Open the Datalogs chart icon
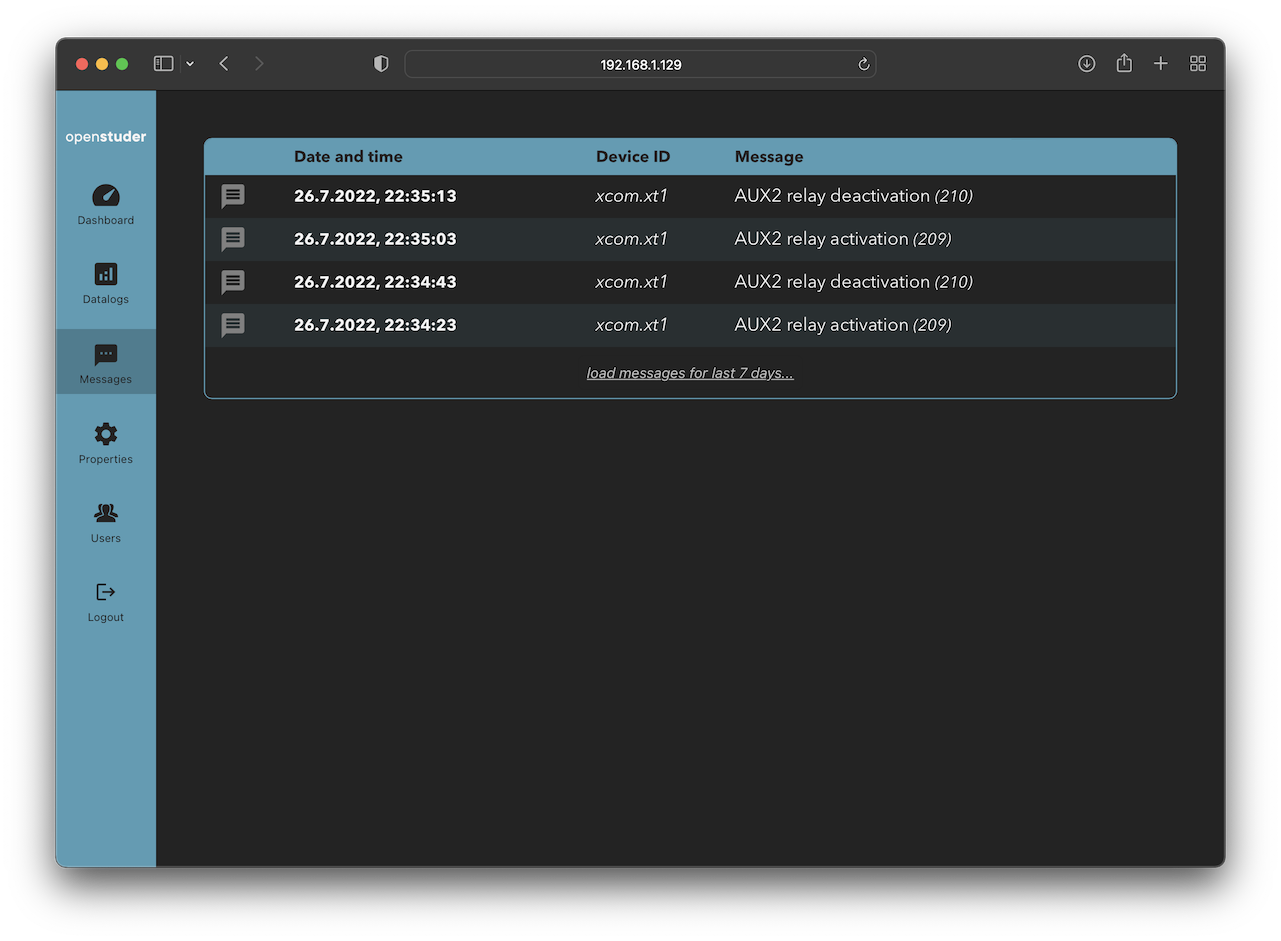The width and height of the screenshot is (1281, 941). tap(106, 274)
